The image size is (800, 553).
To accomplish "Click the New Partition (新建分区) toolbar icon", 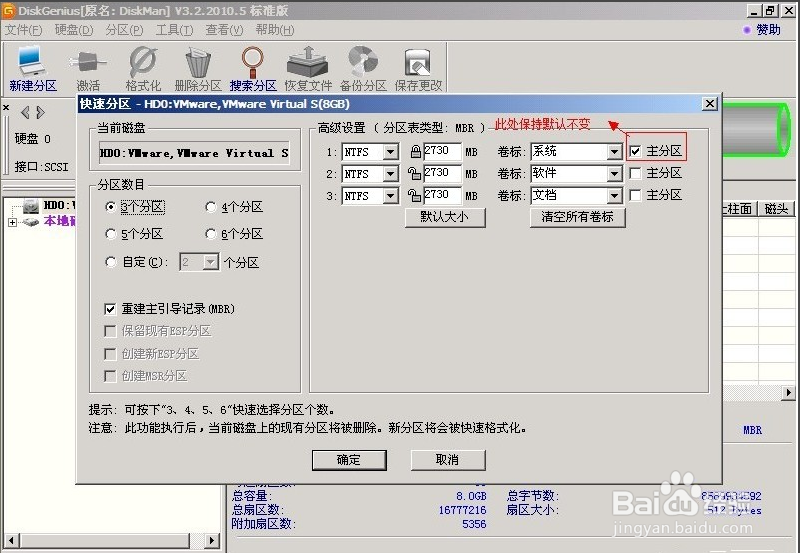I will [32, 61].
